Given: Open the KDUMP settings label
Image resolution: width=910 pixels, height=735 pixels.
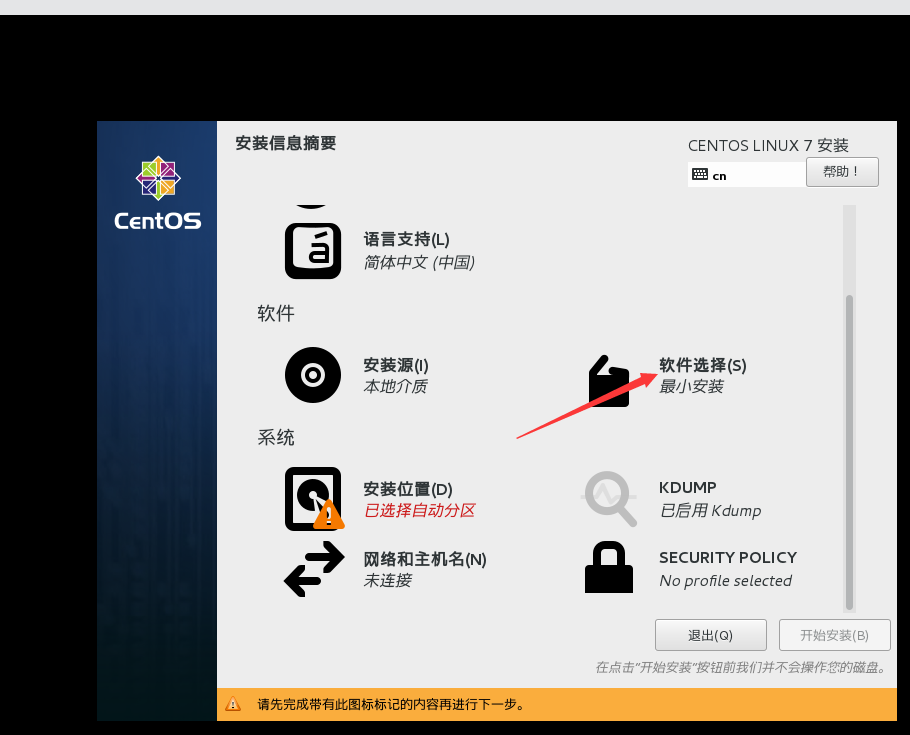Looking at the screenshot, I should tap(688, 487).
